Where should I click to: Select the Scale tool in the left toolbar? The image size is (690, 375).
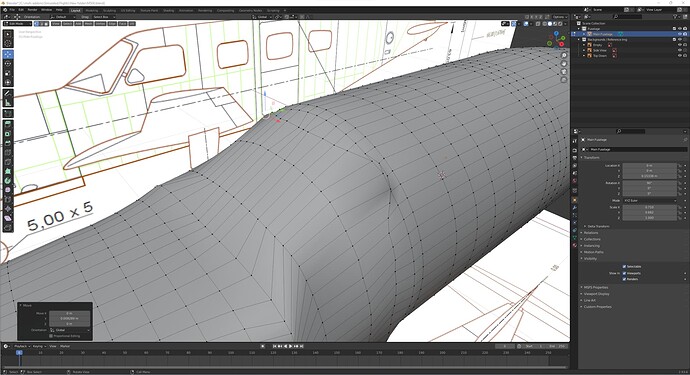(x=8, y=73)
